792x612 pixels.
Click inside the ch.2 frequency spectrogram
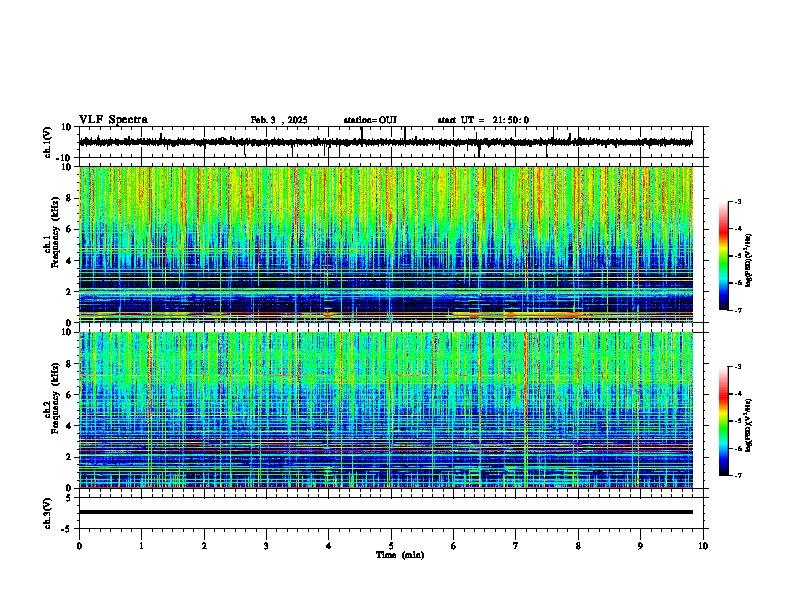[x=386, y=410]
